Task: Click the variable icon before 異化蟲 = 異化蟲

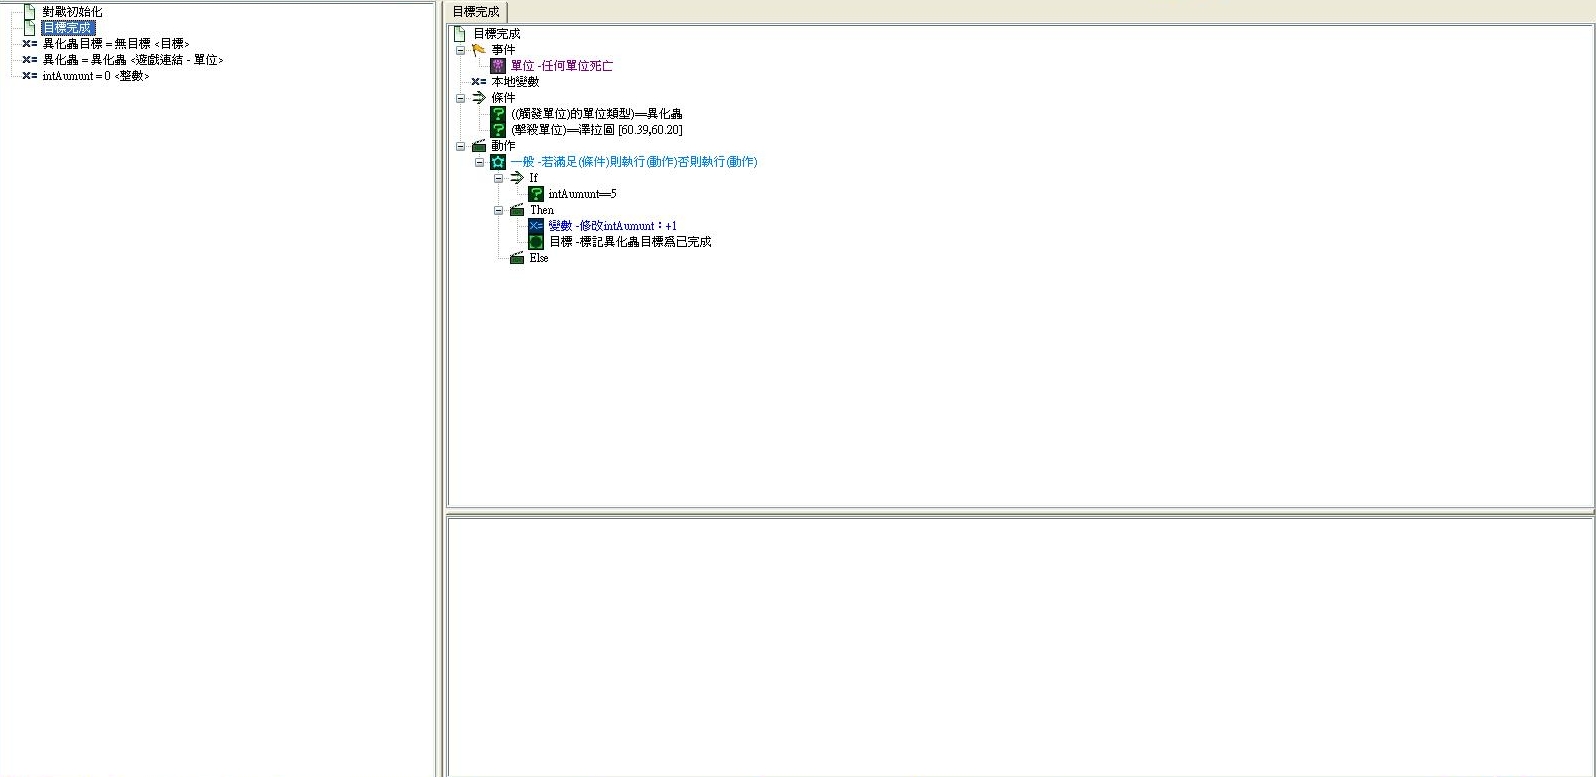Action: point(29,60)
